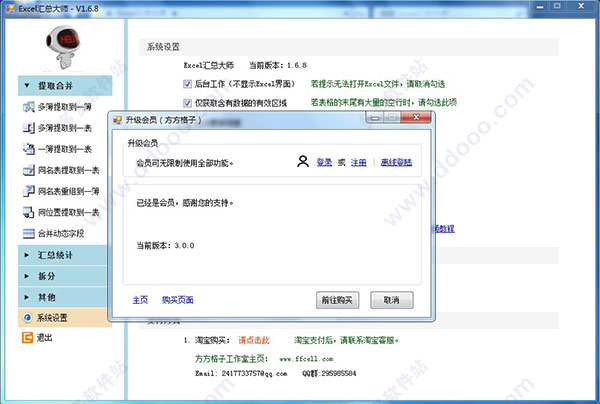
Task: Click the 同名表重组到一簿 icon in sidebar
Action: click(x=29, y=191)
